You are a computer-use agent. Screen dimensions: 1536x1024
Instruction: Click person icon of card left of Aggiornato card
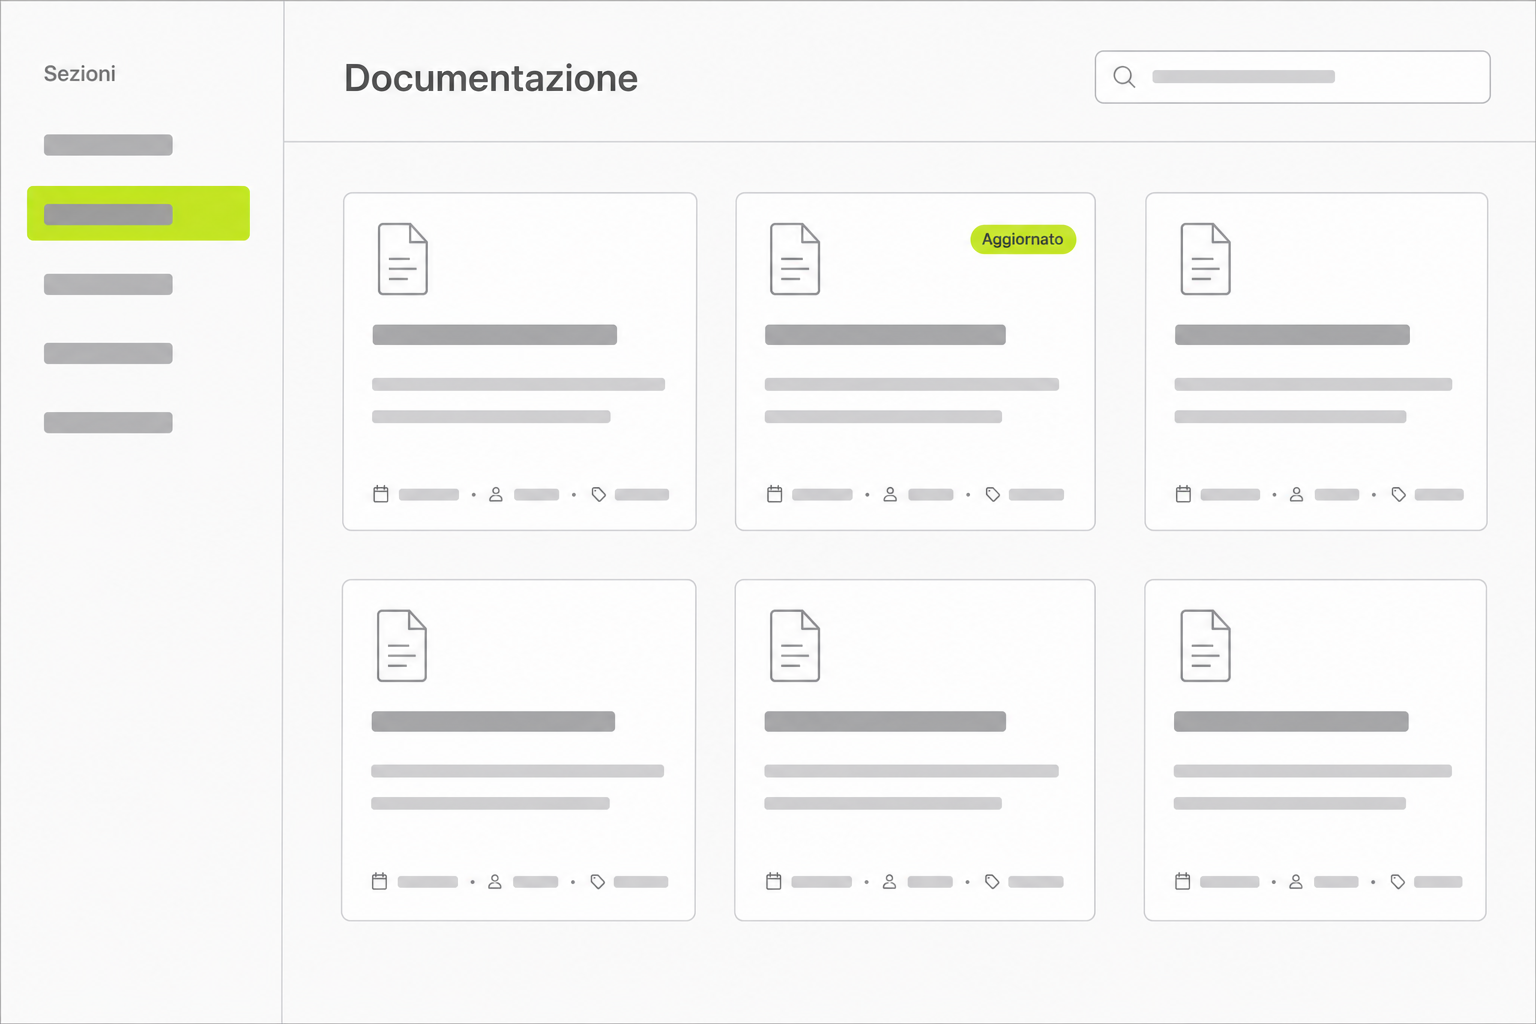click(x=496, y=494)
